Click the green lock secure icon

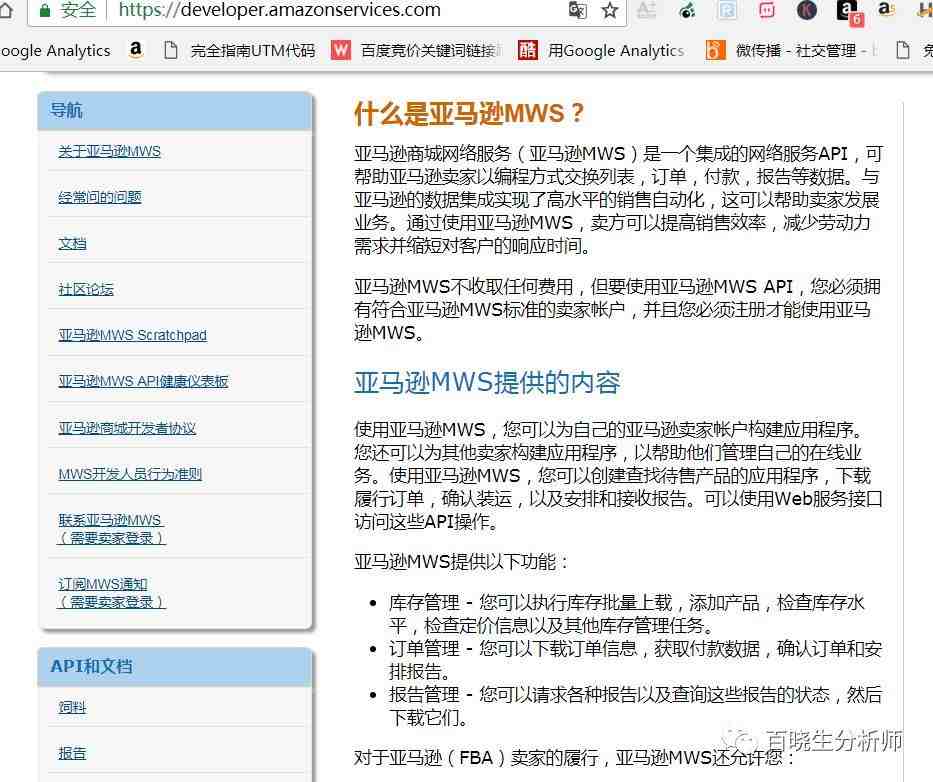[x=45, y=10]
